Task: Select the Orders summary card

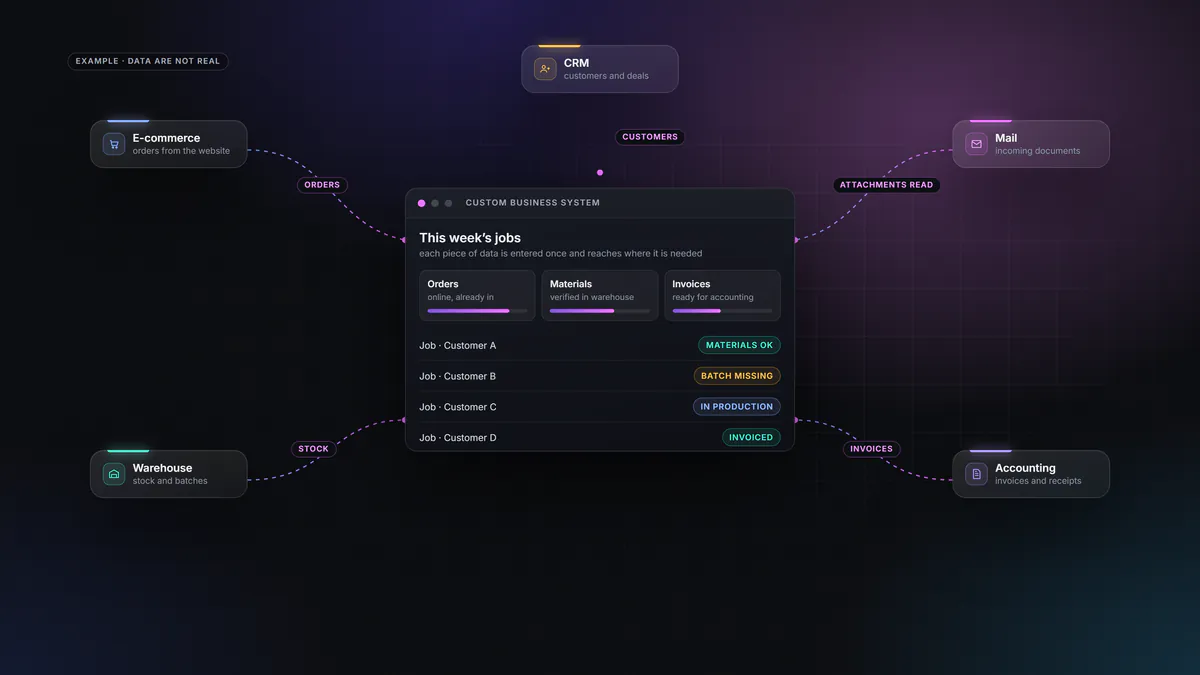Action: coord(477,296)
